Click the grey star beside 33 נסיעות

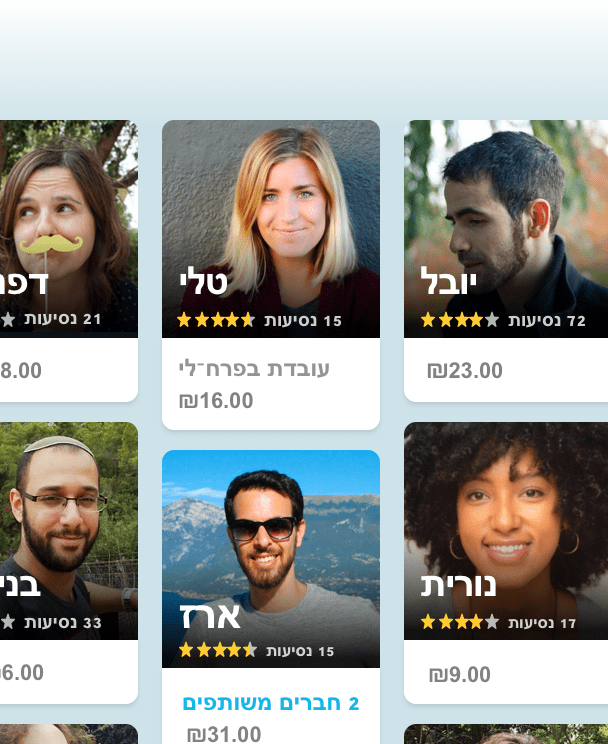click(8, 622)
